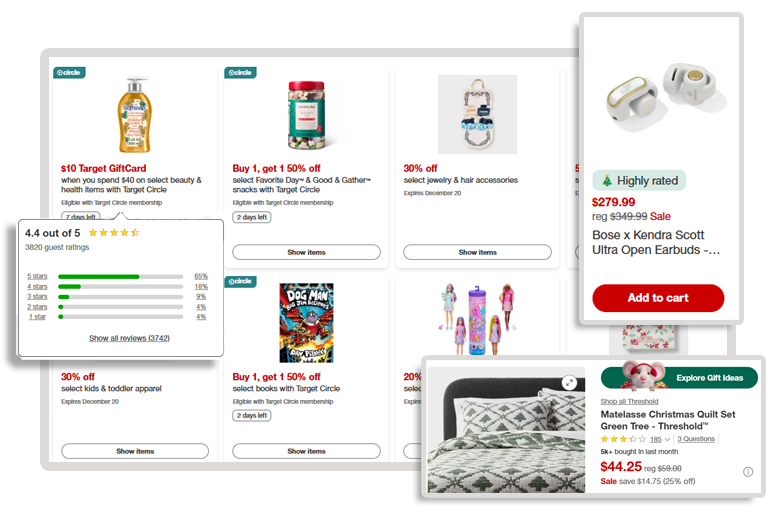This screenshot has height=518, width=776.
Task: Click the Circle badge on Dog Man offer
Action: [x=241, y=282]
